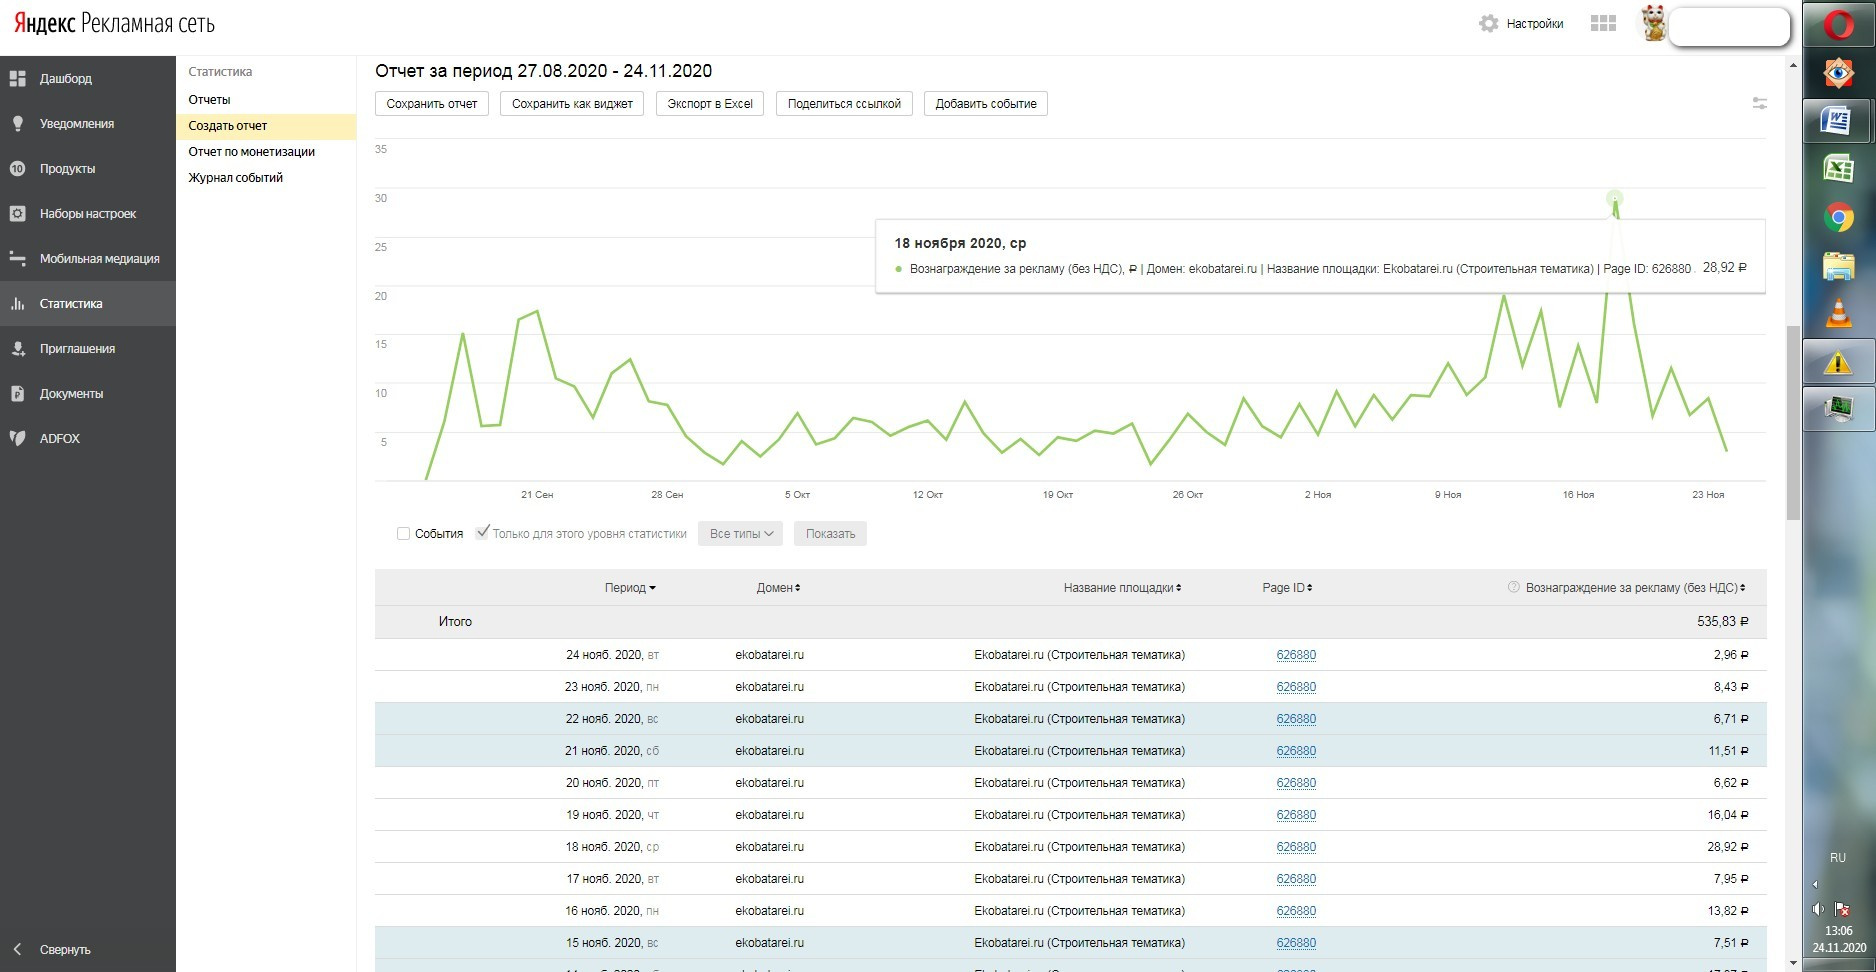Image resolution: width=1876 pixels, height=972 pixels.
Task: Expand the 'Все типы' dropdown
Action: [741, 534]
